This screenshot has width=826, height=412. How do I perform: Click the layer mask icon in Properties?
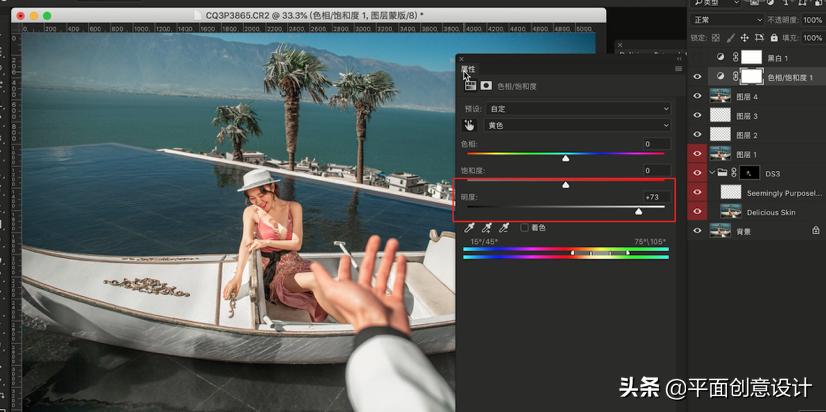(487, 86)
